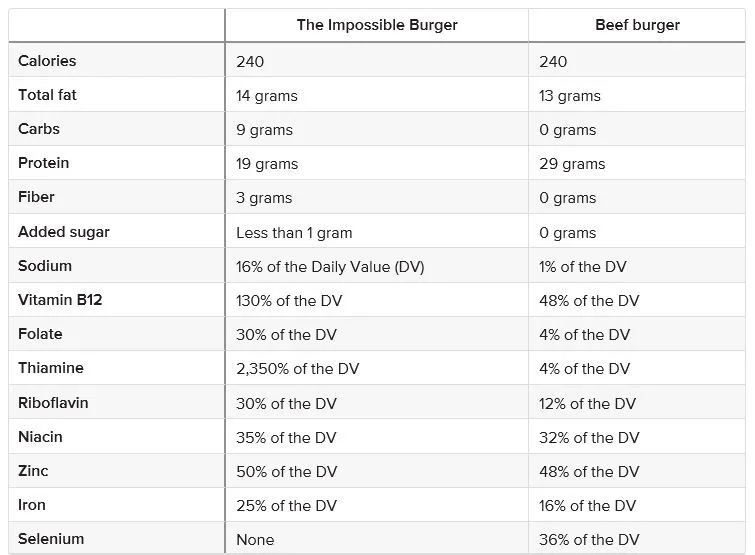Select the "14 grams" total fat cell
The image size is (755, 555).
267,96
